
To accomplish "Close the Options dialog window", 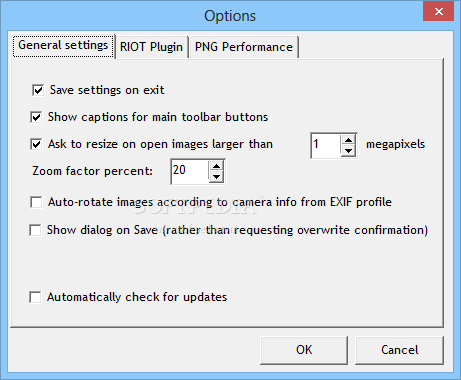I will tap(439, 11).
